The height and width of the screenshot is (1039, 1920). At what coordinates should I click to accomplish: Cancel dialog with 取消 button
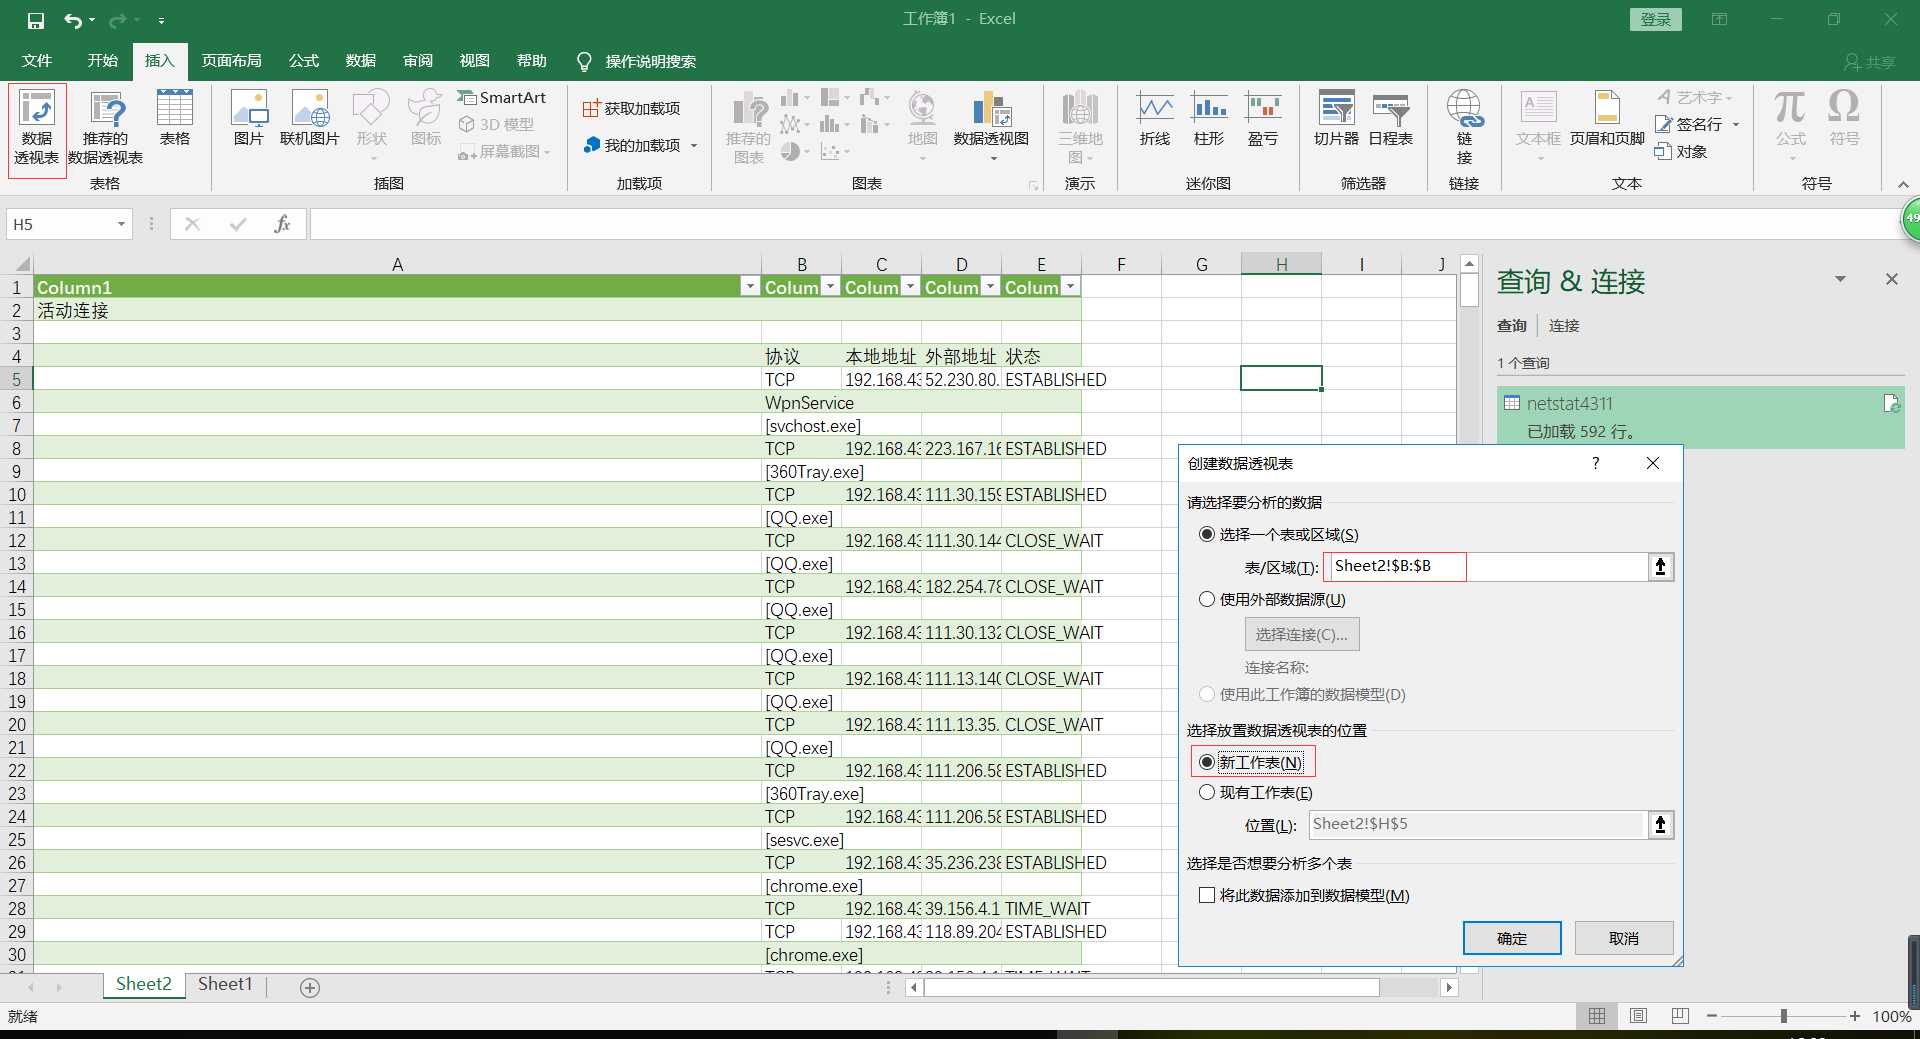click(1624, 939)
